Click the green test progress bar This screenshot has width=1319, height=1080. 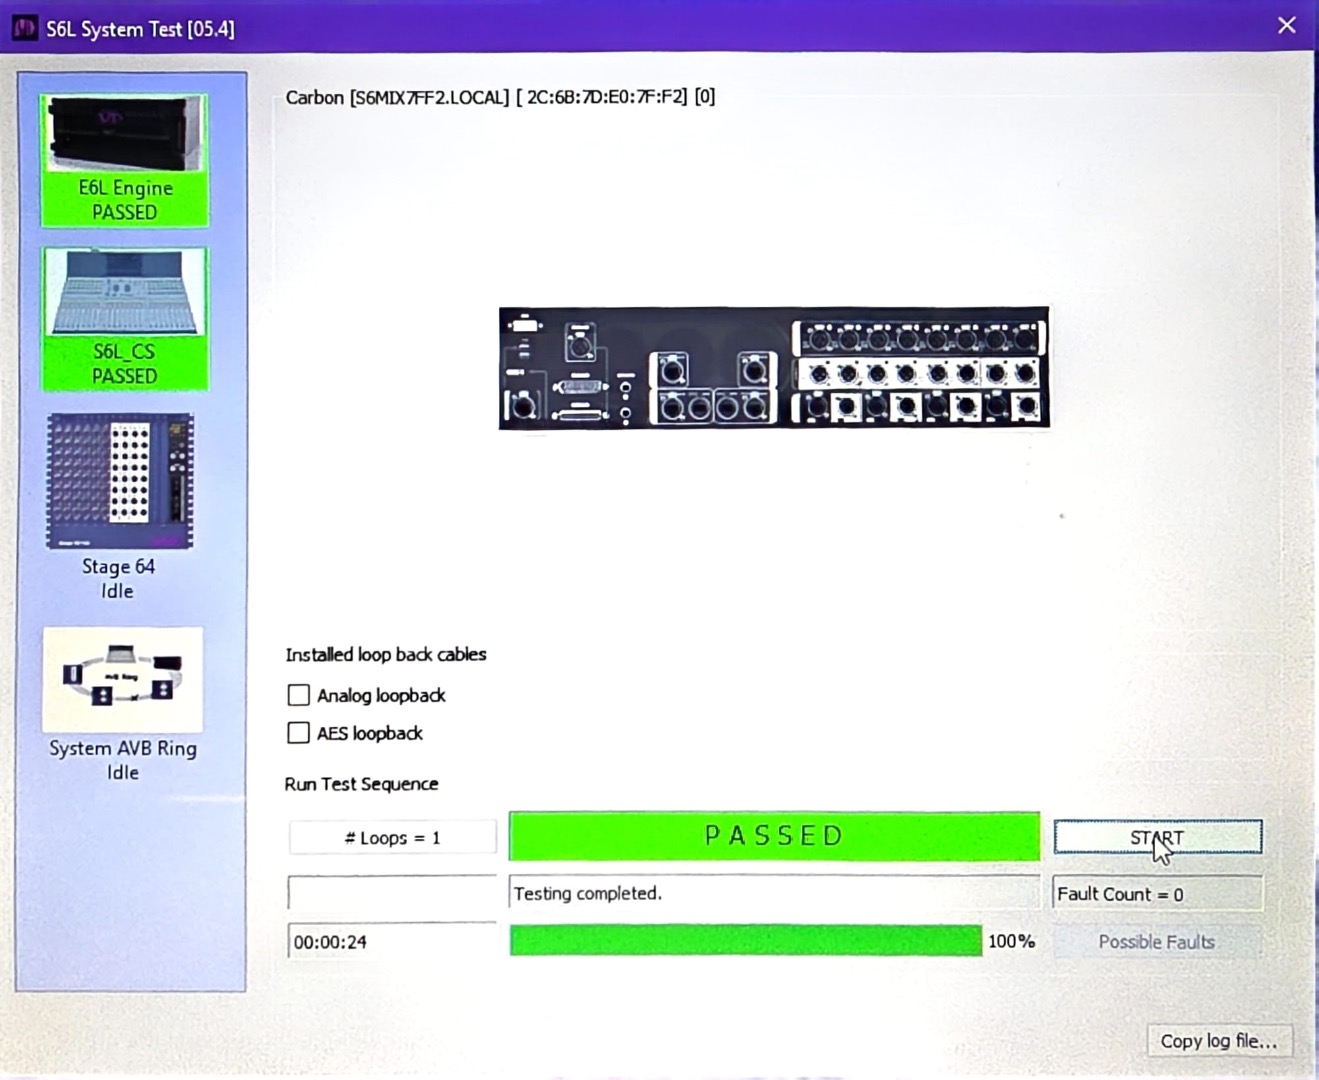point(746,941)
